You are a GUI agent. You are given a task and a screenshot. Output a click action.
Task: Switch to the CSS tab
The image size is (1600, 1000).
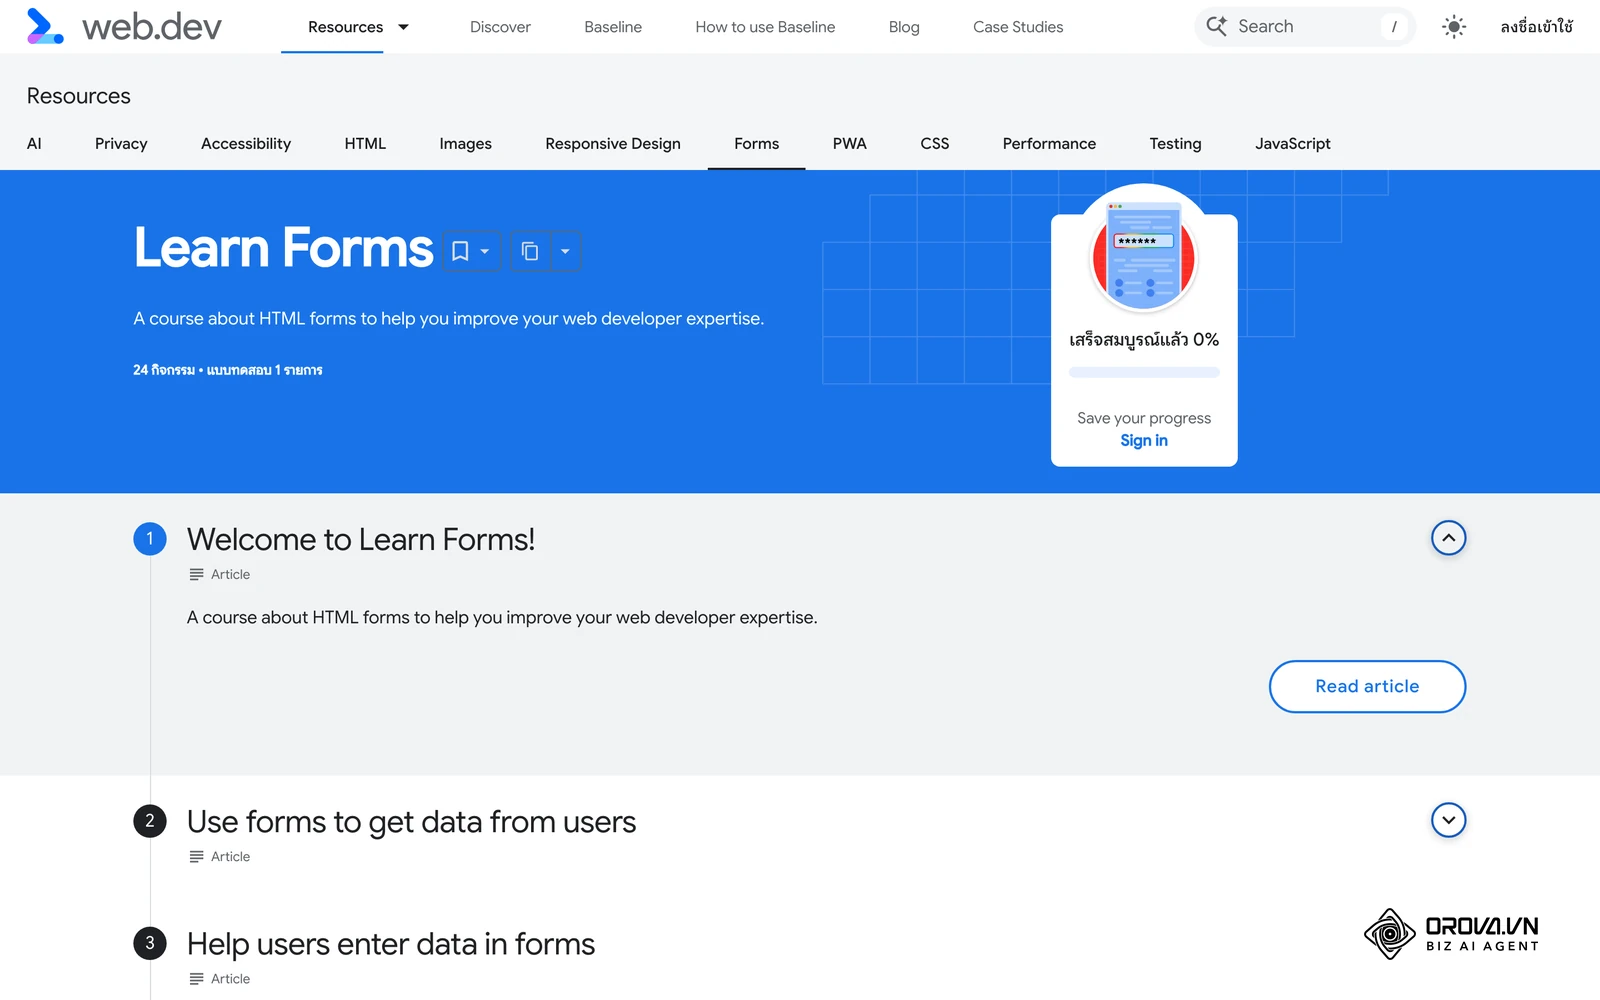pyautogui.click(x=934, y=143)
